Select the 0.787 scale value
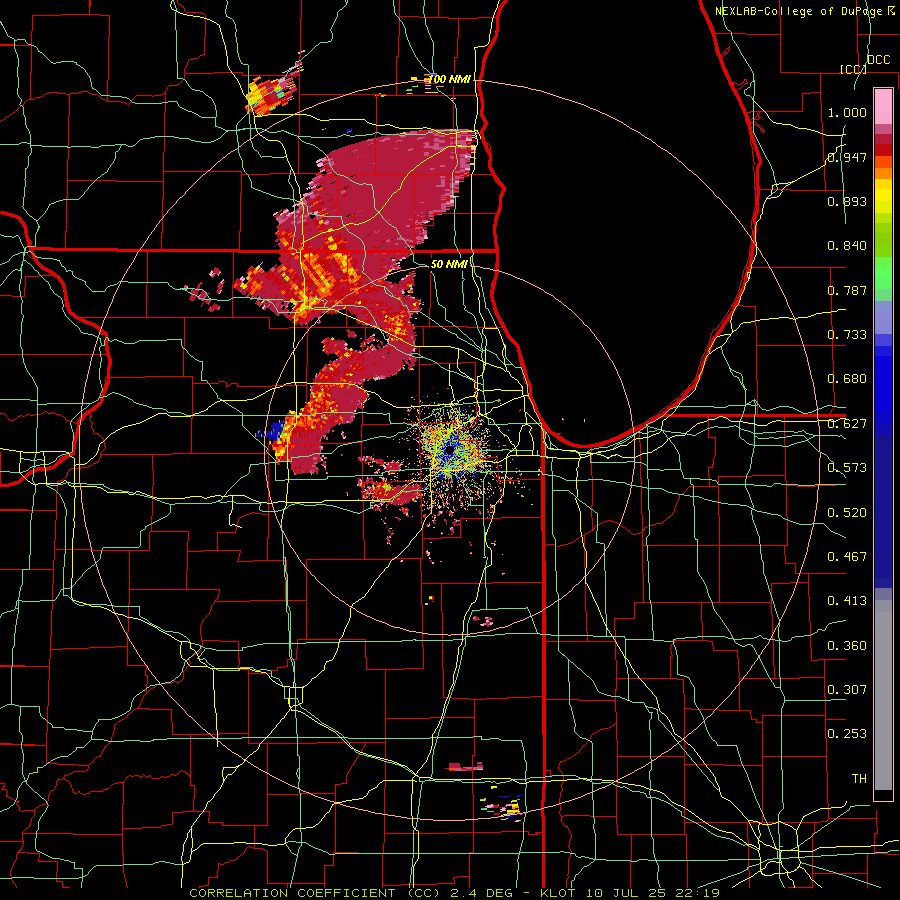The height and width of the screenshot is (900, 900). point(847,290)
